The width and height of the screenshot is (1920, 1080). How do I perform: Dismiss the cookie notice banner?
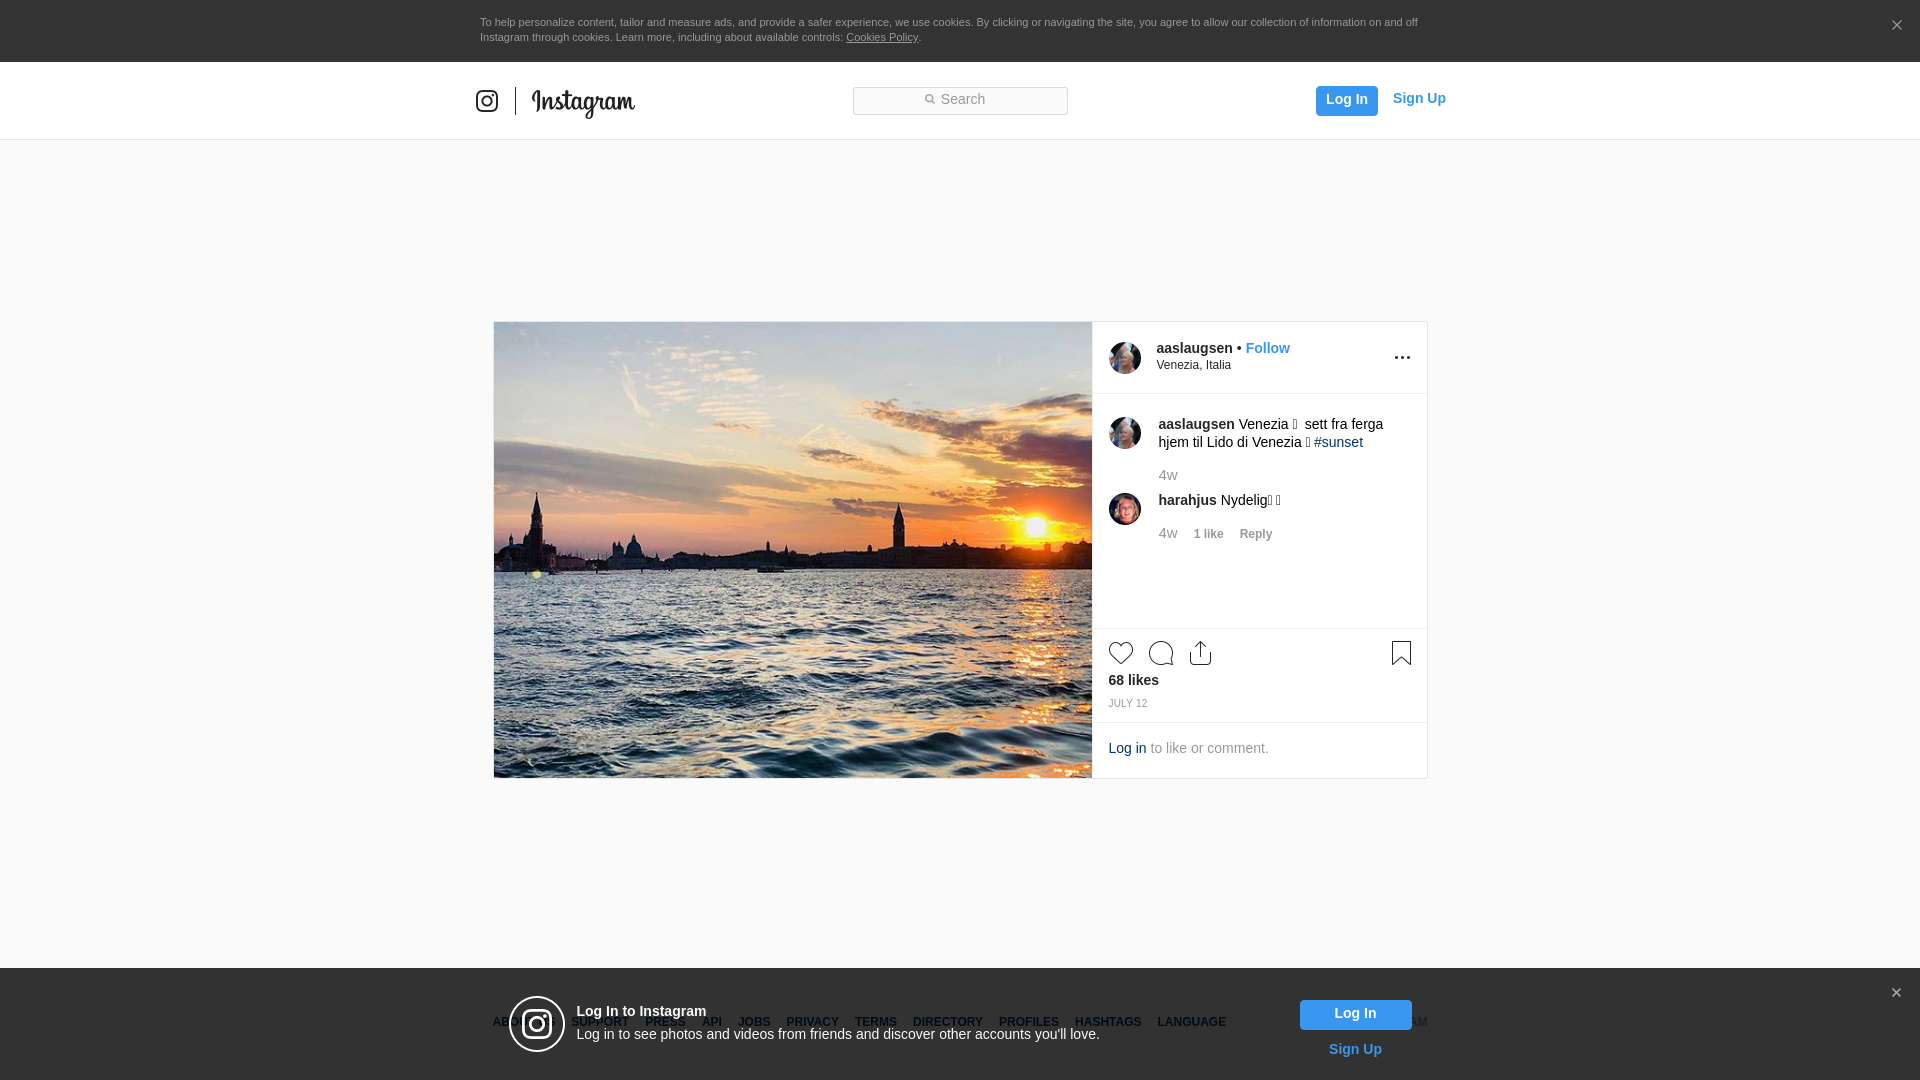pos(1896,26)
